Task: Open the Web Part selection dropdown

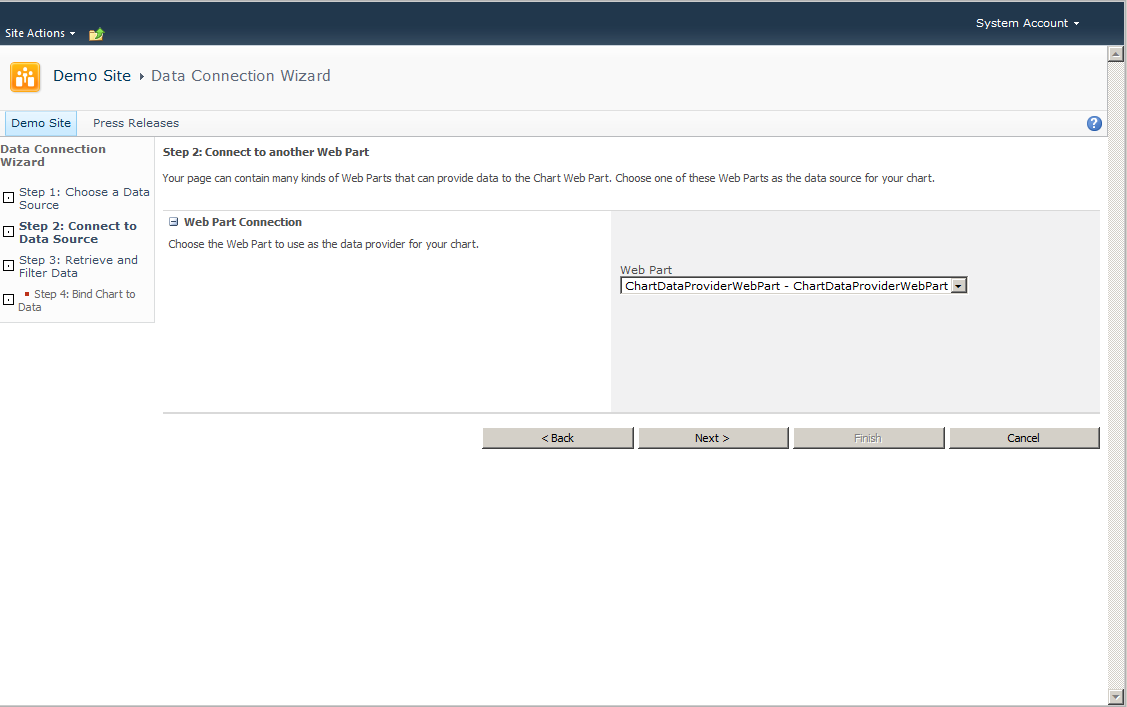Action: coord(960,285)
